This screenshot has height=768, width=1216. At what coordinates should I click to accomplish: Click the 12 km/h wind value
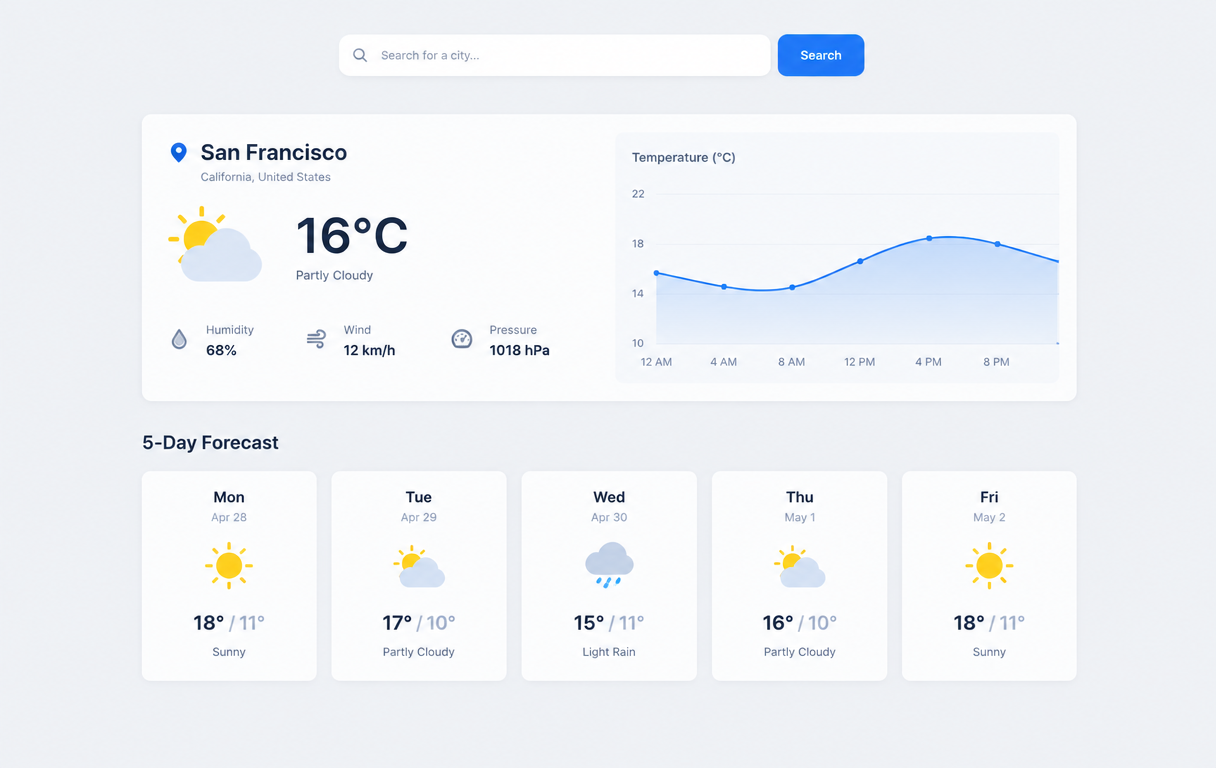369,351
